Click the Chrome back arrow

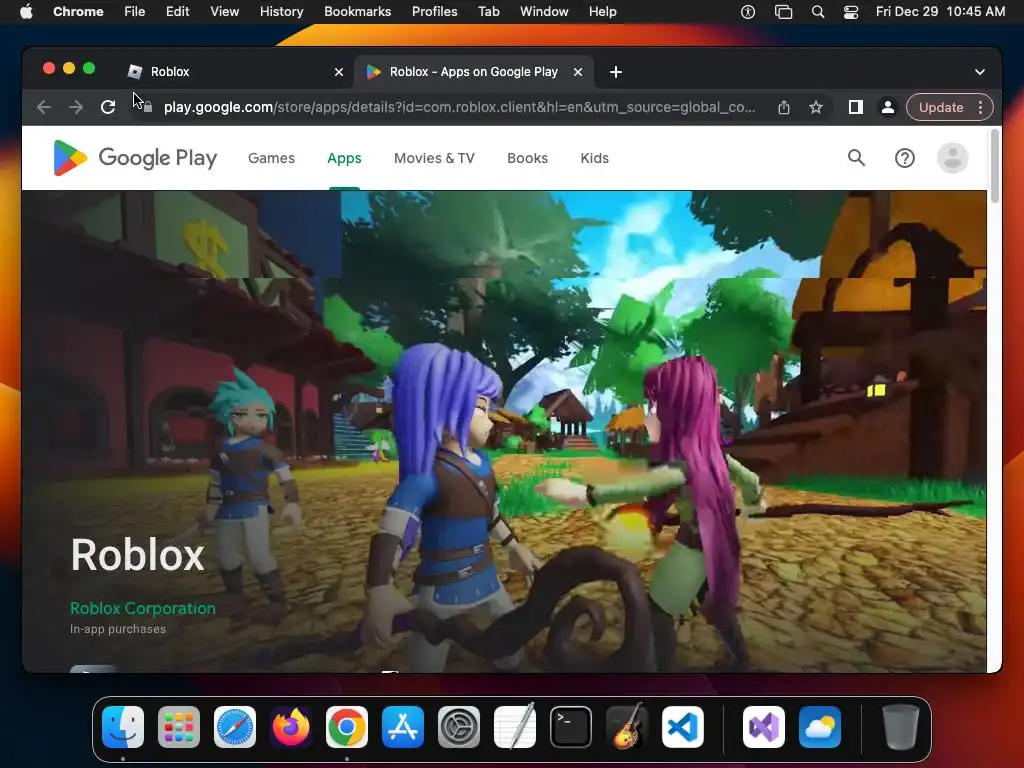point(44,107)
